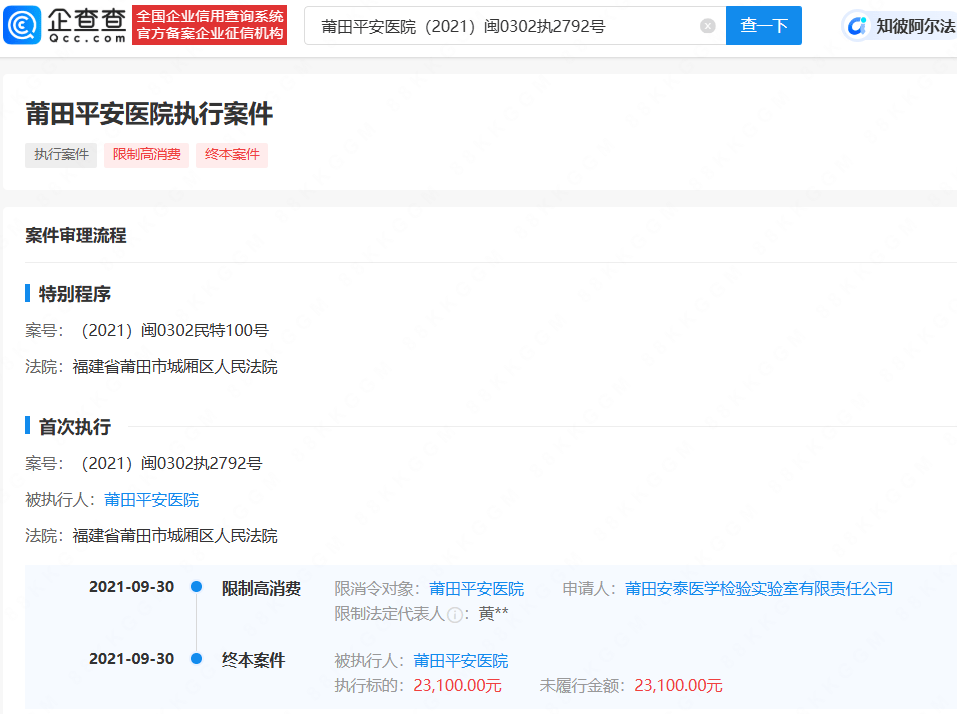Click the timeline dot for 终本案件
The width and height of the screenshot is (957, 714).
[x=197, y=659]
